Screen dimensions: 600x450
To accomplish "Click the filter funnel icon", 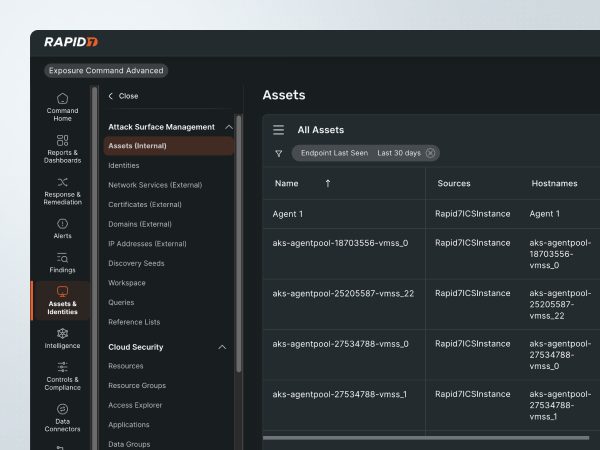I will pos(279,153).
